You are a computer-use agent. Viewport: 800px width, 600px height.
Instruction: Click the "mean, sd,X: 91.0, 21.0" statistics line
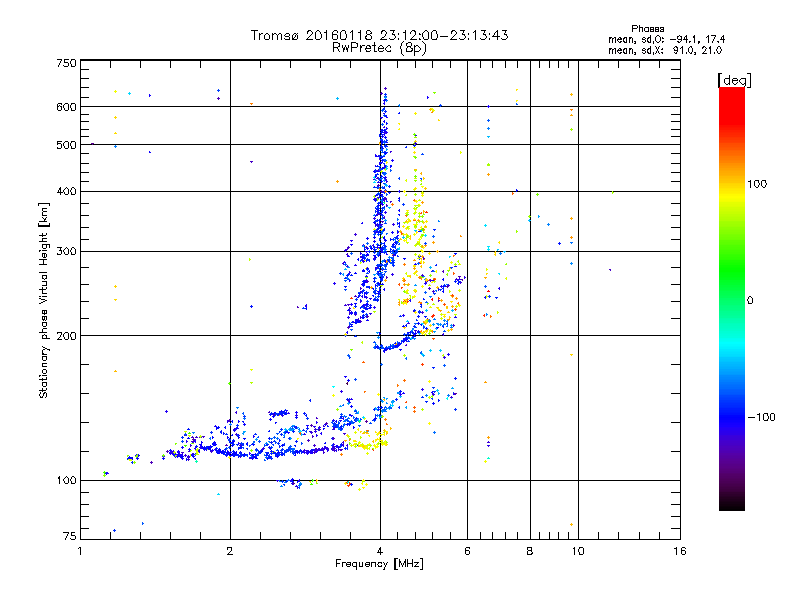click(665, 50)
